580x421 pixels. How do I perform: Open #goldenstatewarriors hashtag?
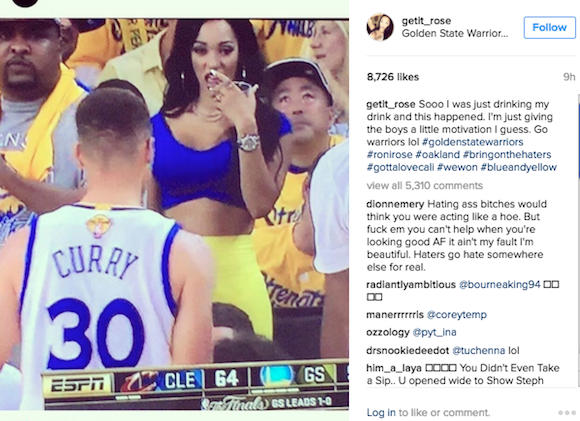click(473, 142)
